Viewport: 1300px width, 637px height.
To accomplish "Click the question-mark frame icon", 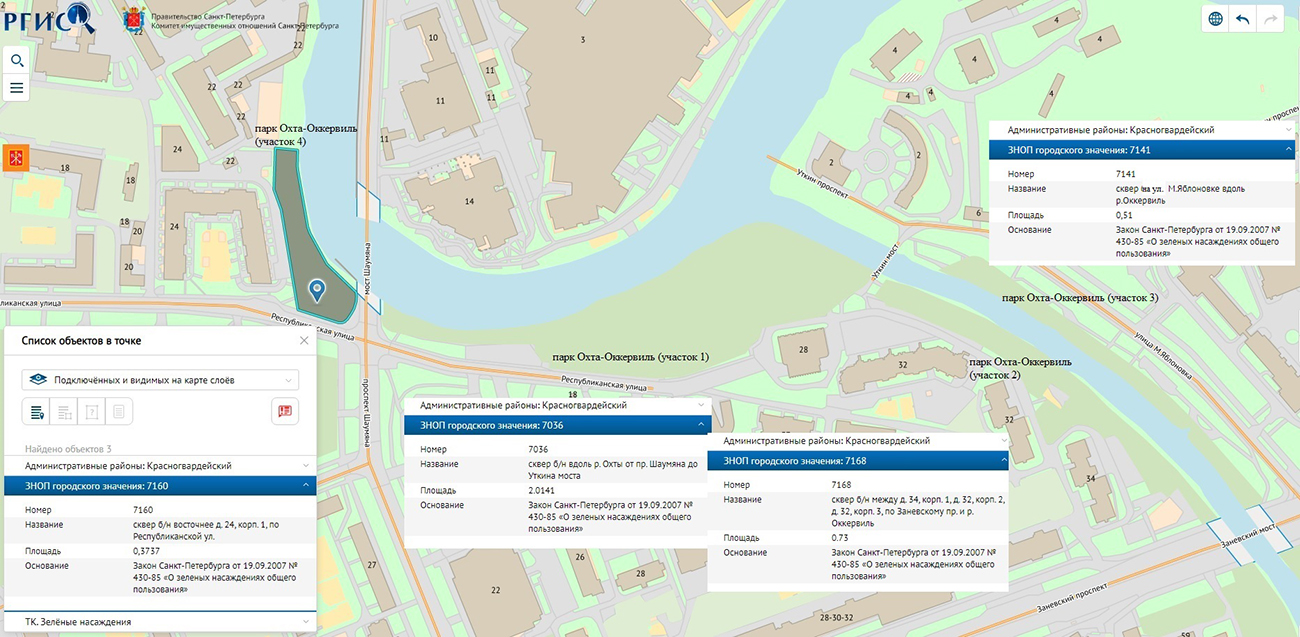I will (x=92, y=411).
